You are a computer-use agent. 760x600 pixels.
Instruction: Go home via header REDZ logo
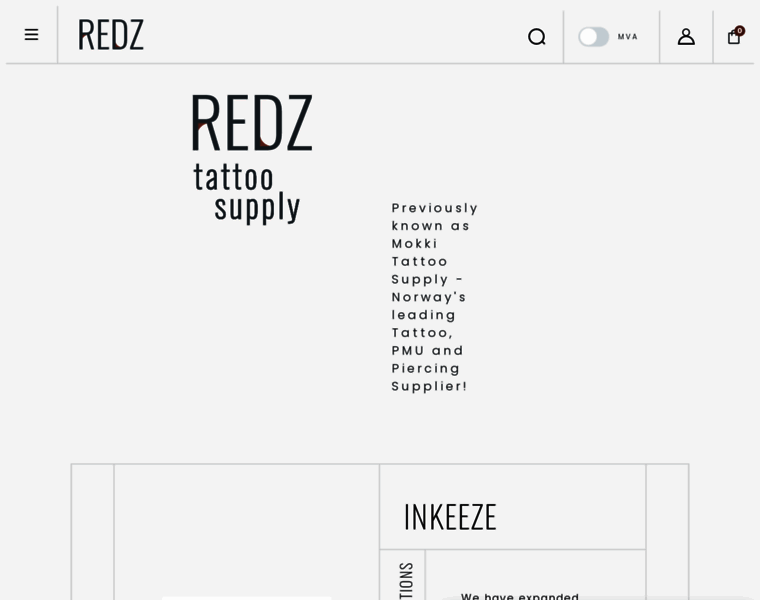[111, 34]
